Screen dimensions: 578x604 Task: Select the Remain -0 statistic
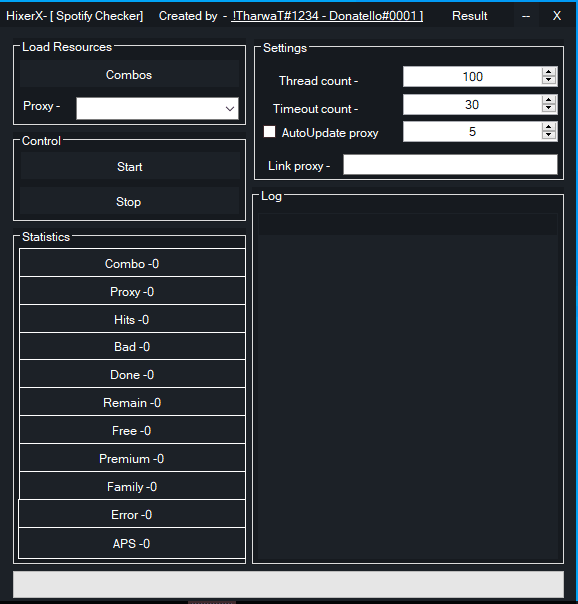click(132, 402)
